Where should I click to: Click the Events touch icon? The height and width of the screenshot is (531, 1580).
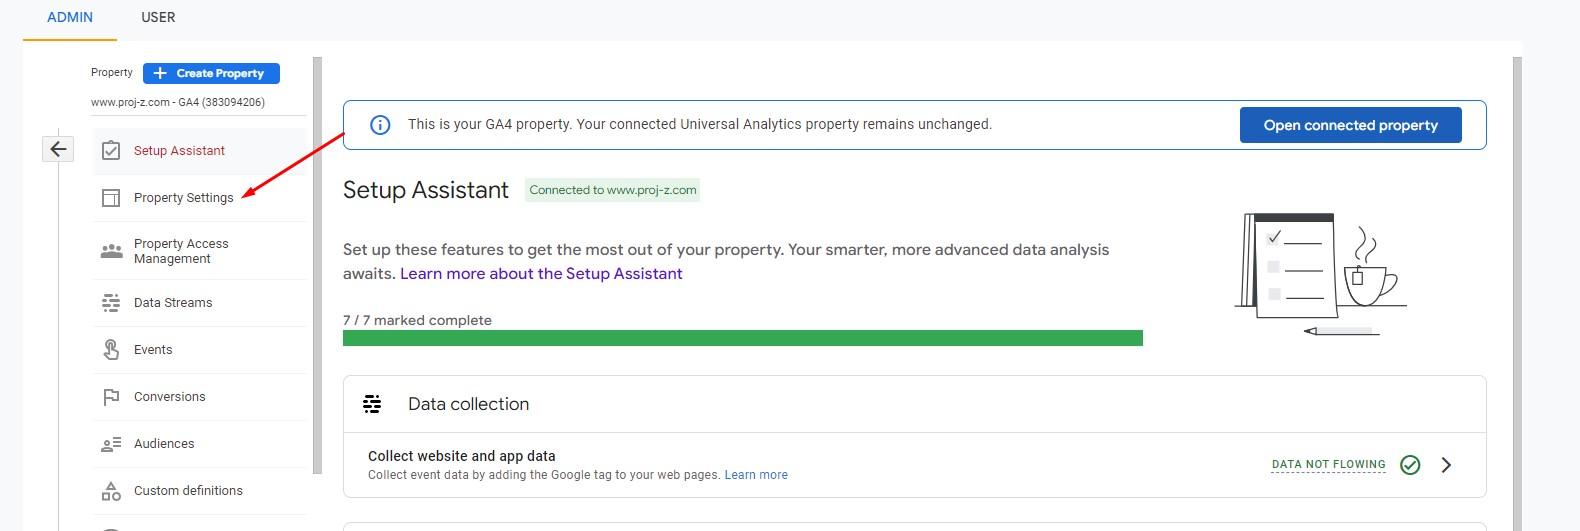(x=111, y=350)
